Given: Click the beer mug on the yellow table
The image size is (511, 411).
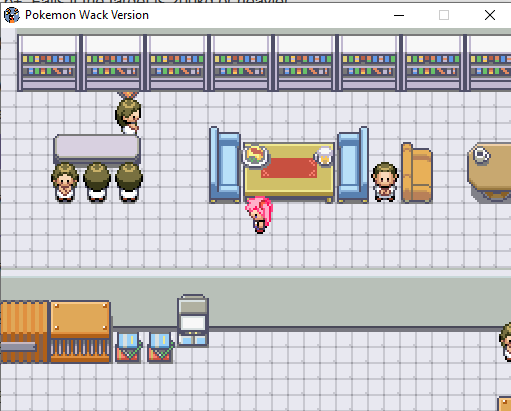Looking at the screenshot, I should (324, 156).
